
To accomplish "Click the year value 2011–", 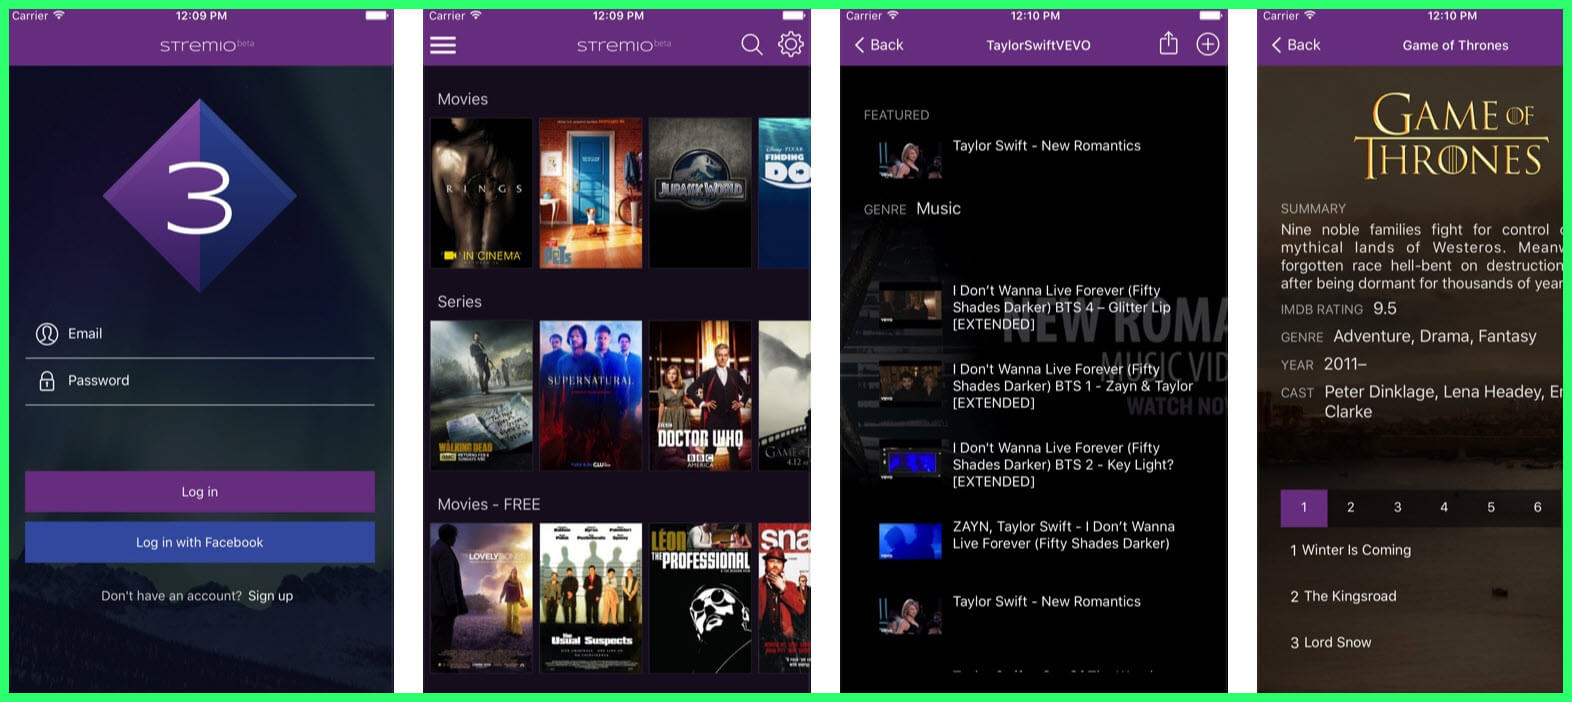I will click(1345, 364).
